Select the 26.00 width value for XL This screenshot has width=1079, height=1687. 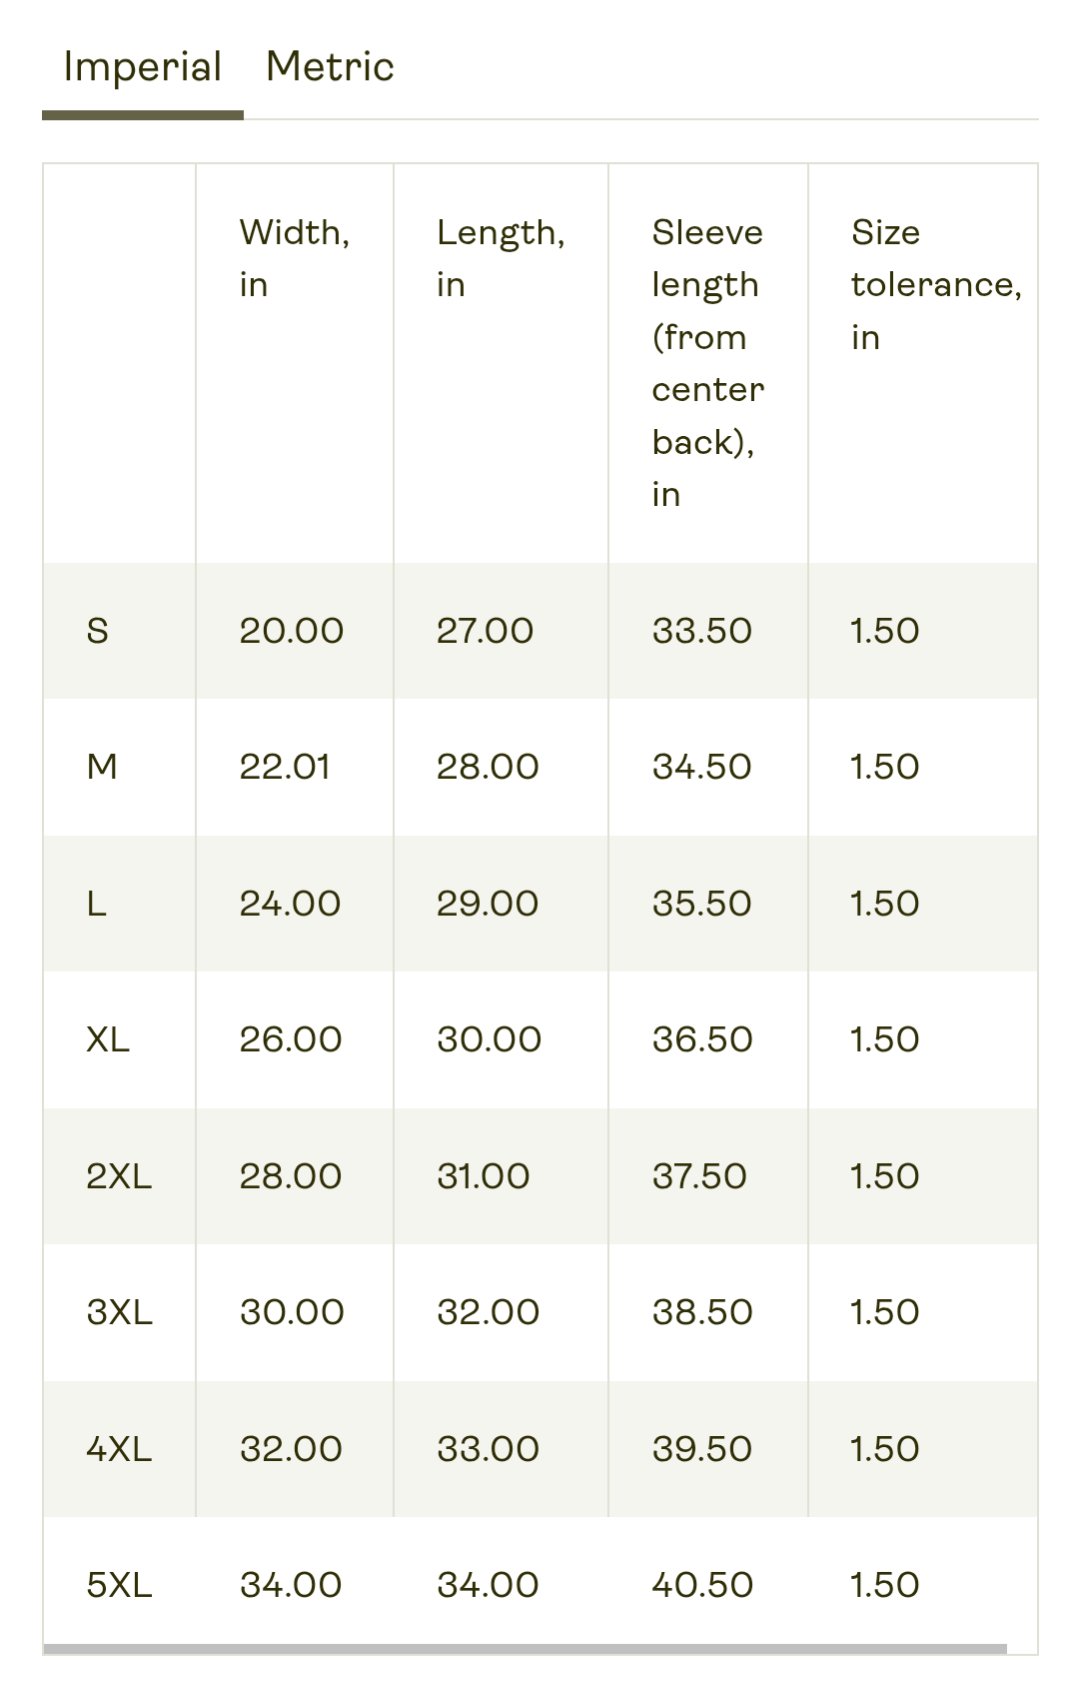(x=291, y=1040)
